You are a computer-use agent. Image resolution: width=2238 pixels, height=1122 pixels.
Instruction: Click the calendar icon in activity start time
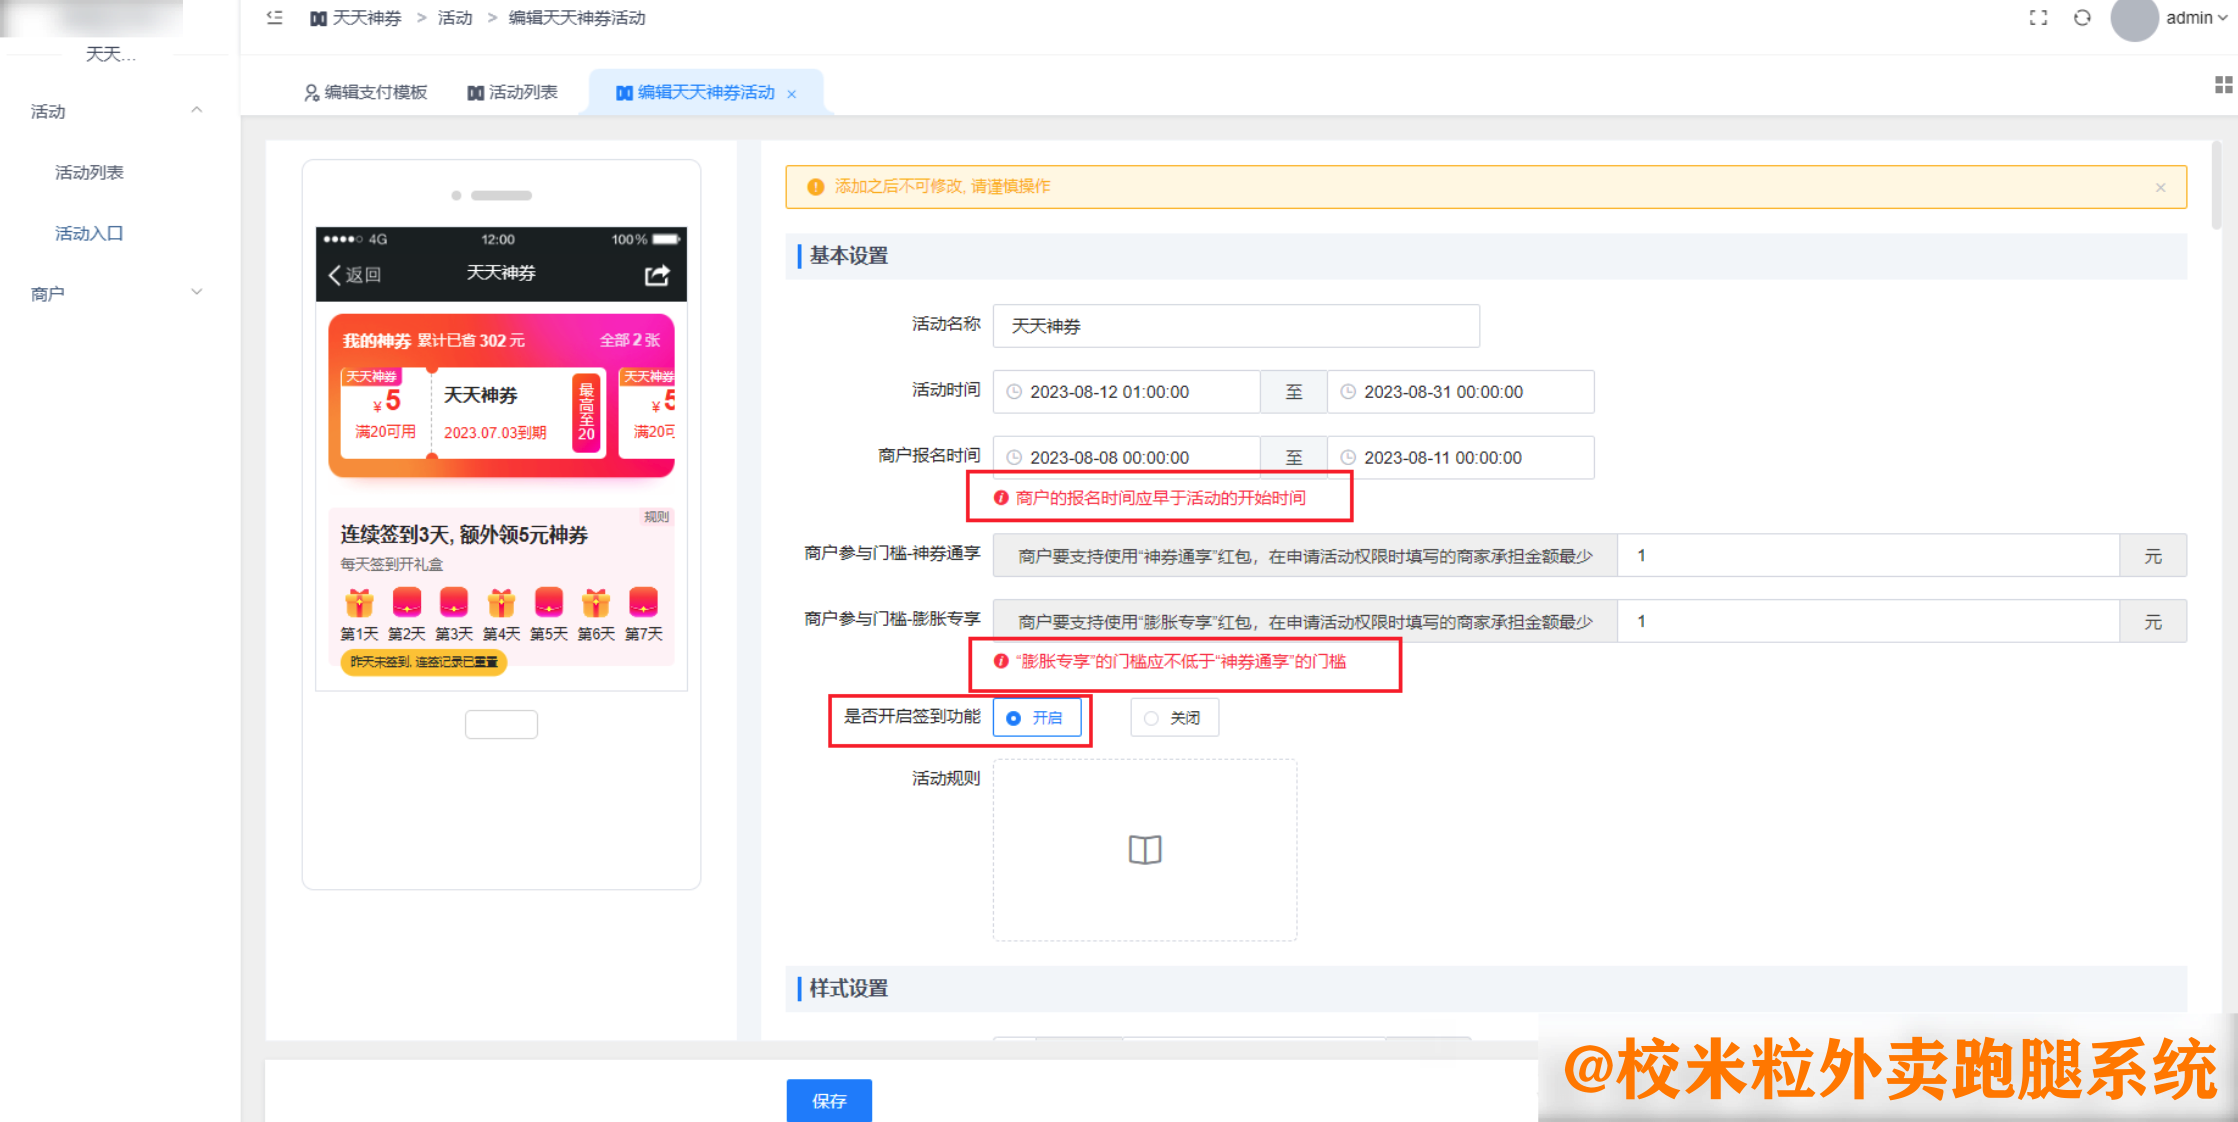pos(1014,392)
